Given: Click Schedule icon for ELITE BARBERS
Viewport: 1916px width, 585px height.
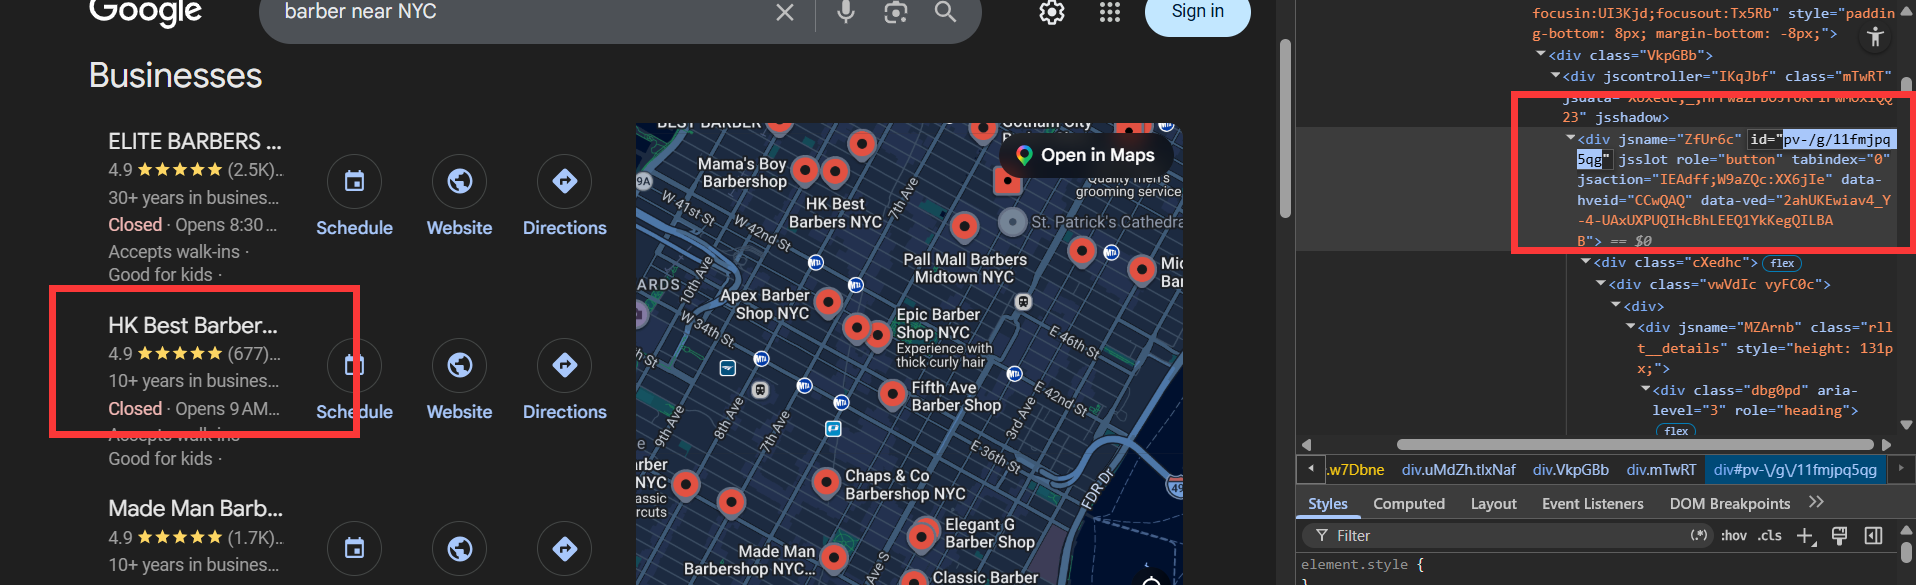Looking at the screenshot, I should click(x=354, y=181).
